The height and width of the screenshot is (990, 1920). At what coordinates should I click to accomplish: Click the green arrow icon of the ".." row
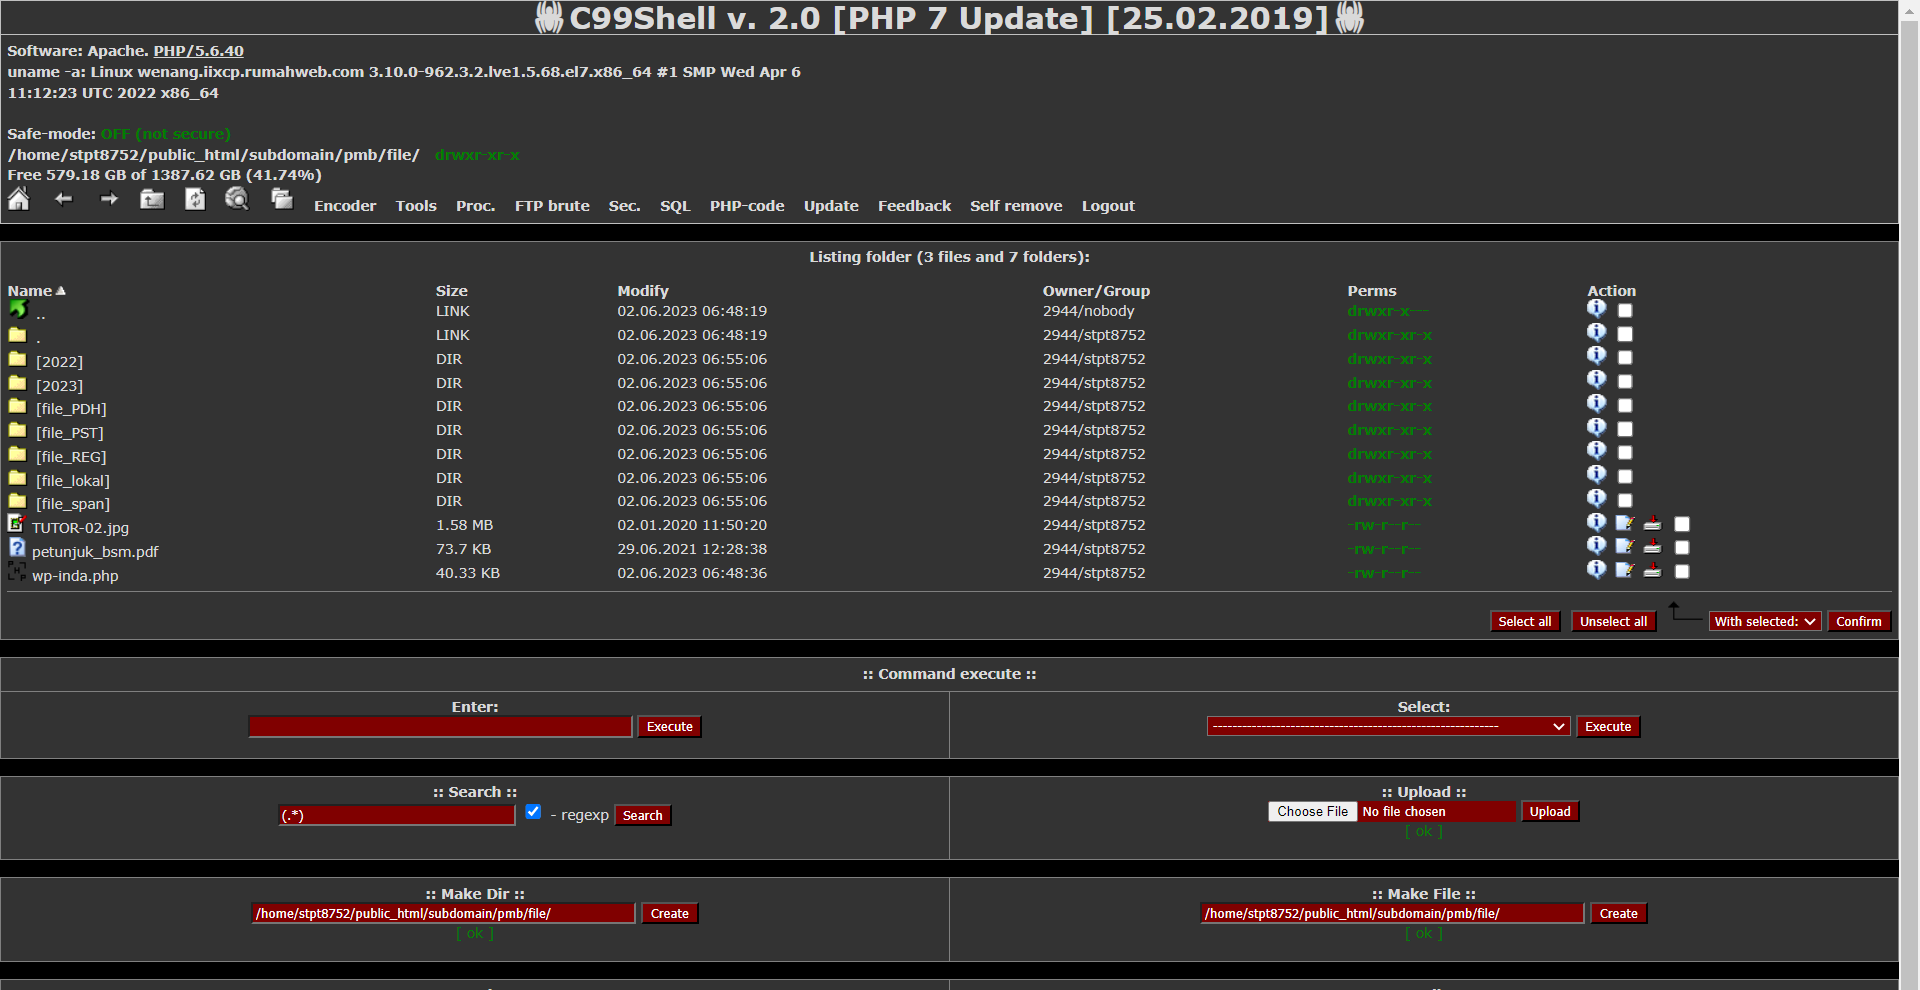(18, 310)
